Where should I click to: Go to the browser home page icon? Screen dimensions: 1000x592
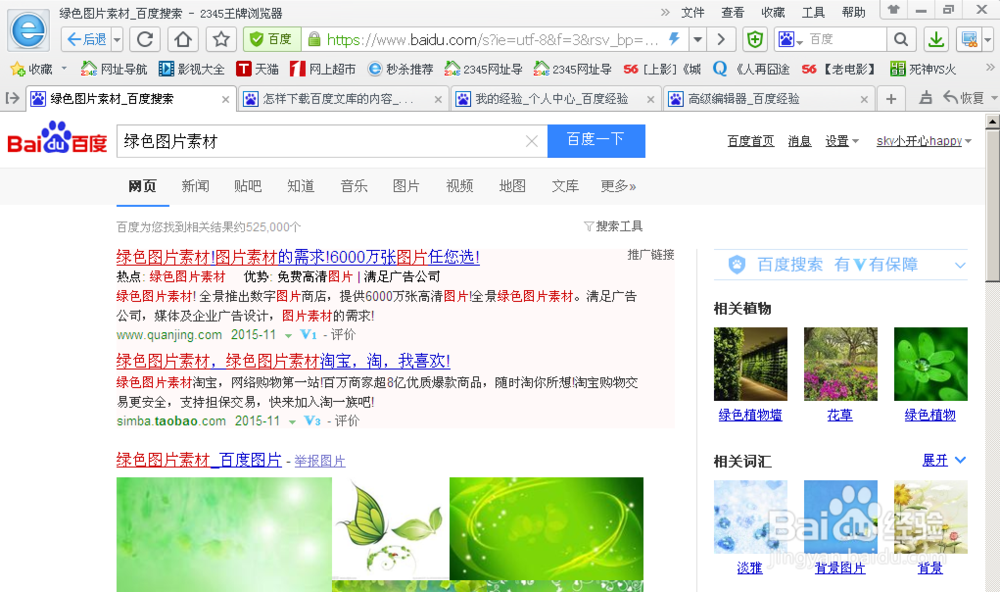coord(183,40)
